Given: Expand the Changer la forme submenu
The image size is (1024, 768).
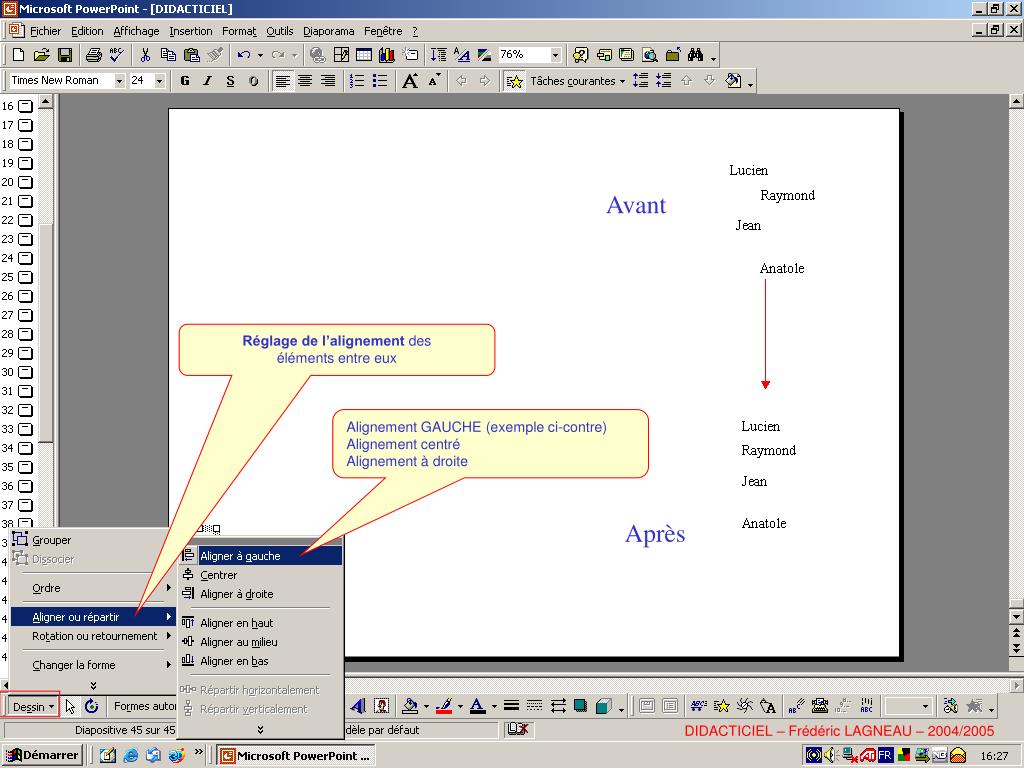Looking at the screenshot, I should click(x=92, y=665).
